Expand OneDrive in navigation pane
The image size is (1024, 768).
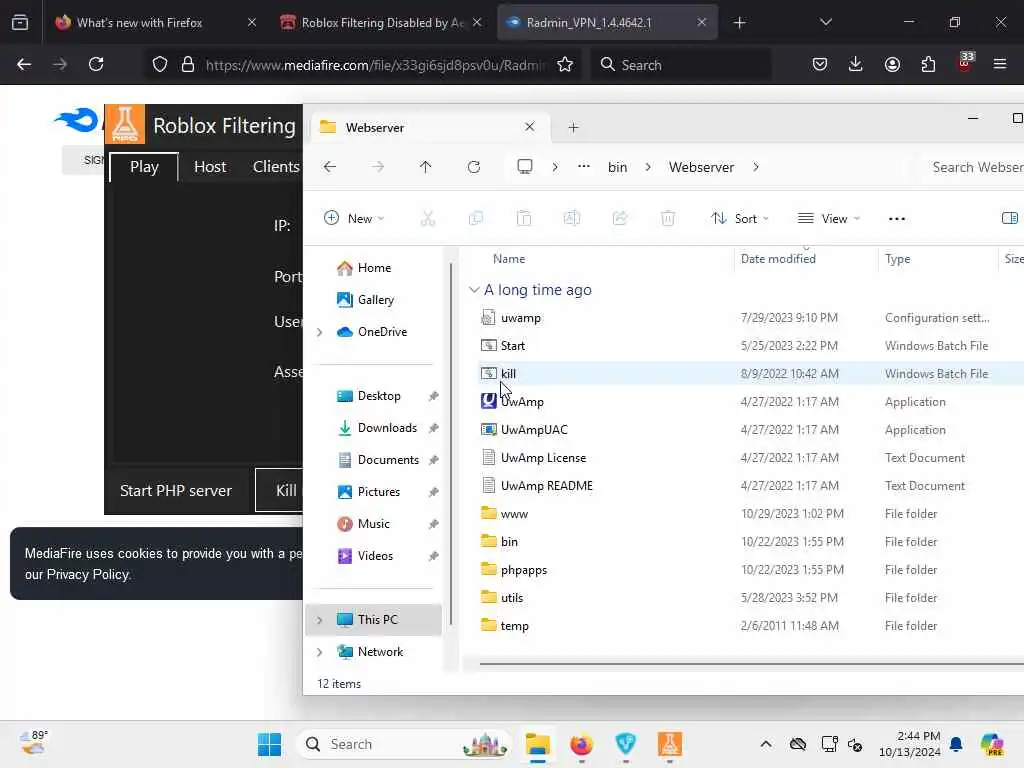click(x=320, y=332)
